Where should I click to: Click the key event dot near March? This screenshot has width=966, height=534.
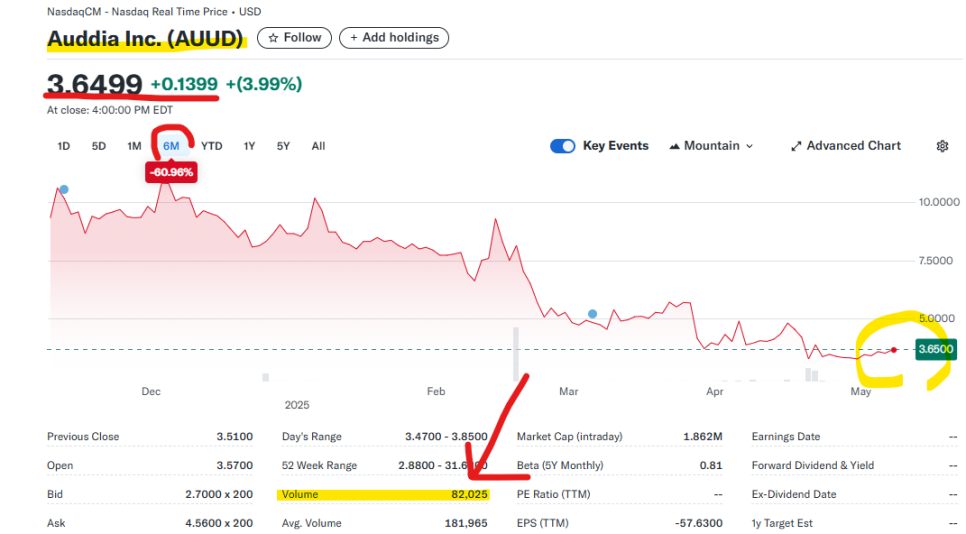tap(592, 314)
